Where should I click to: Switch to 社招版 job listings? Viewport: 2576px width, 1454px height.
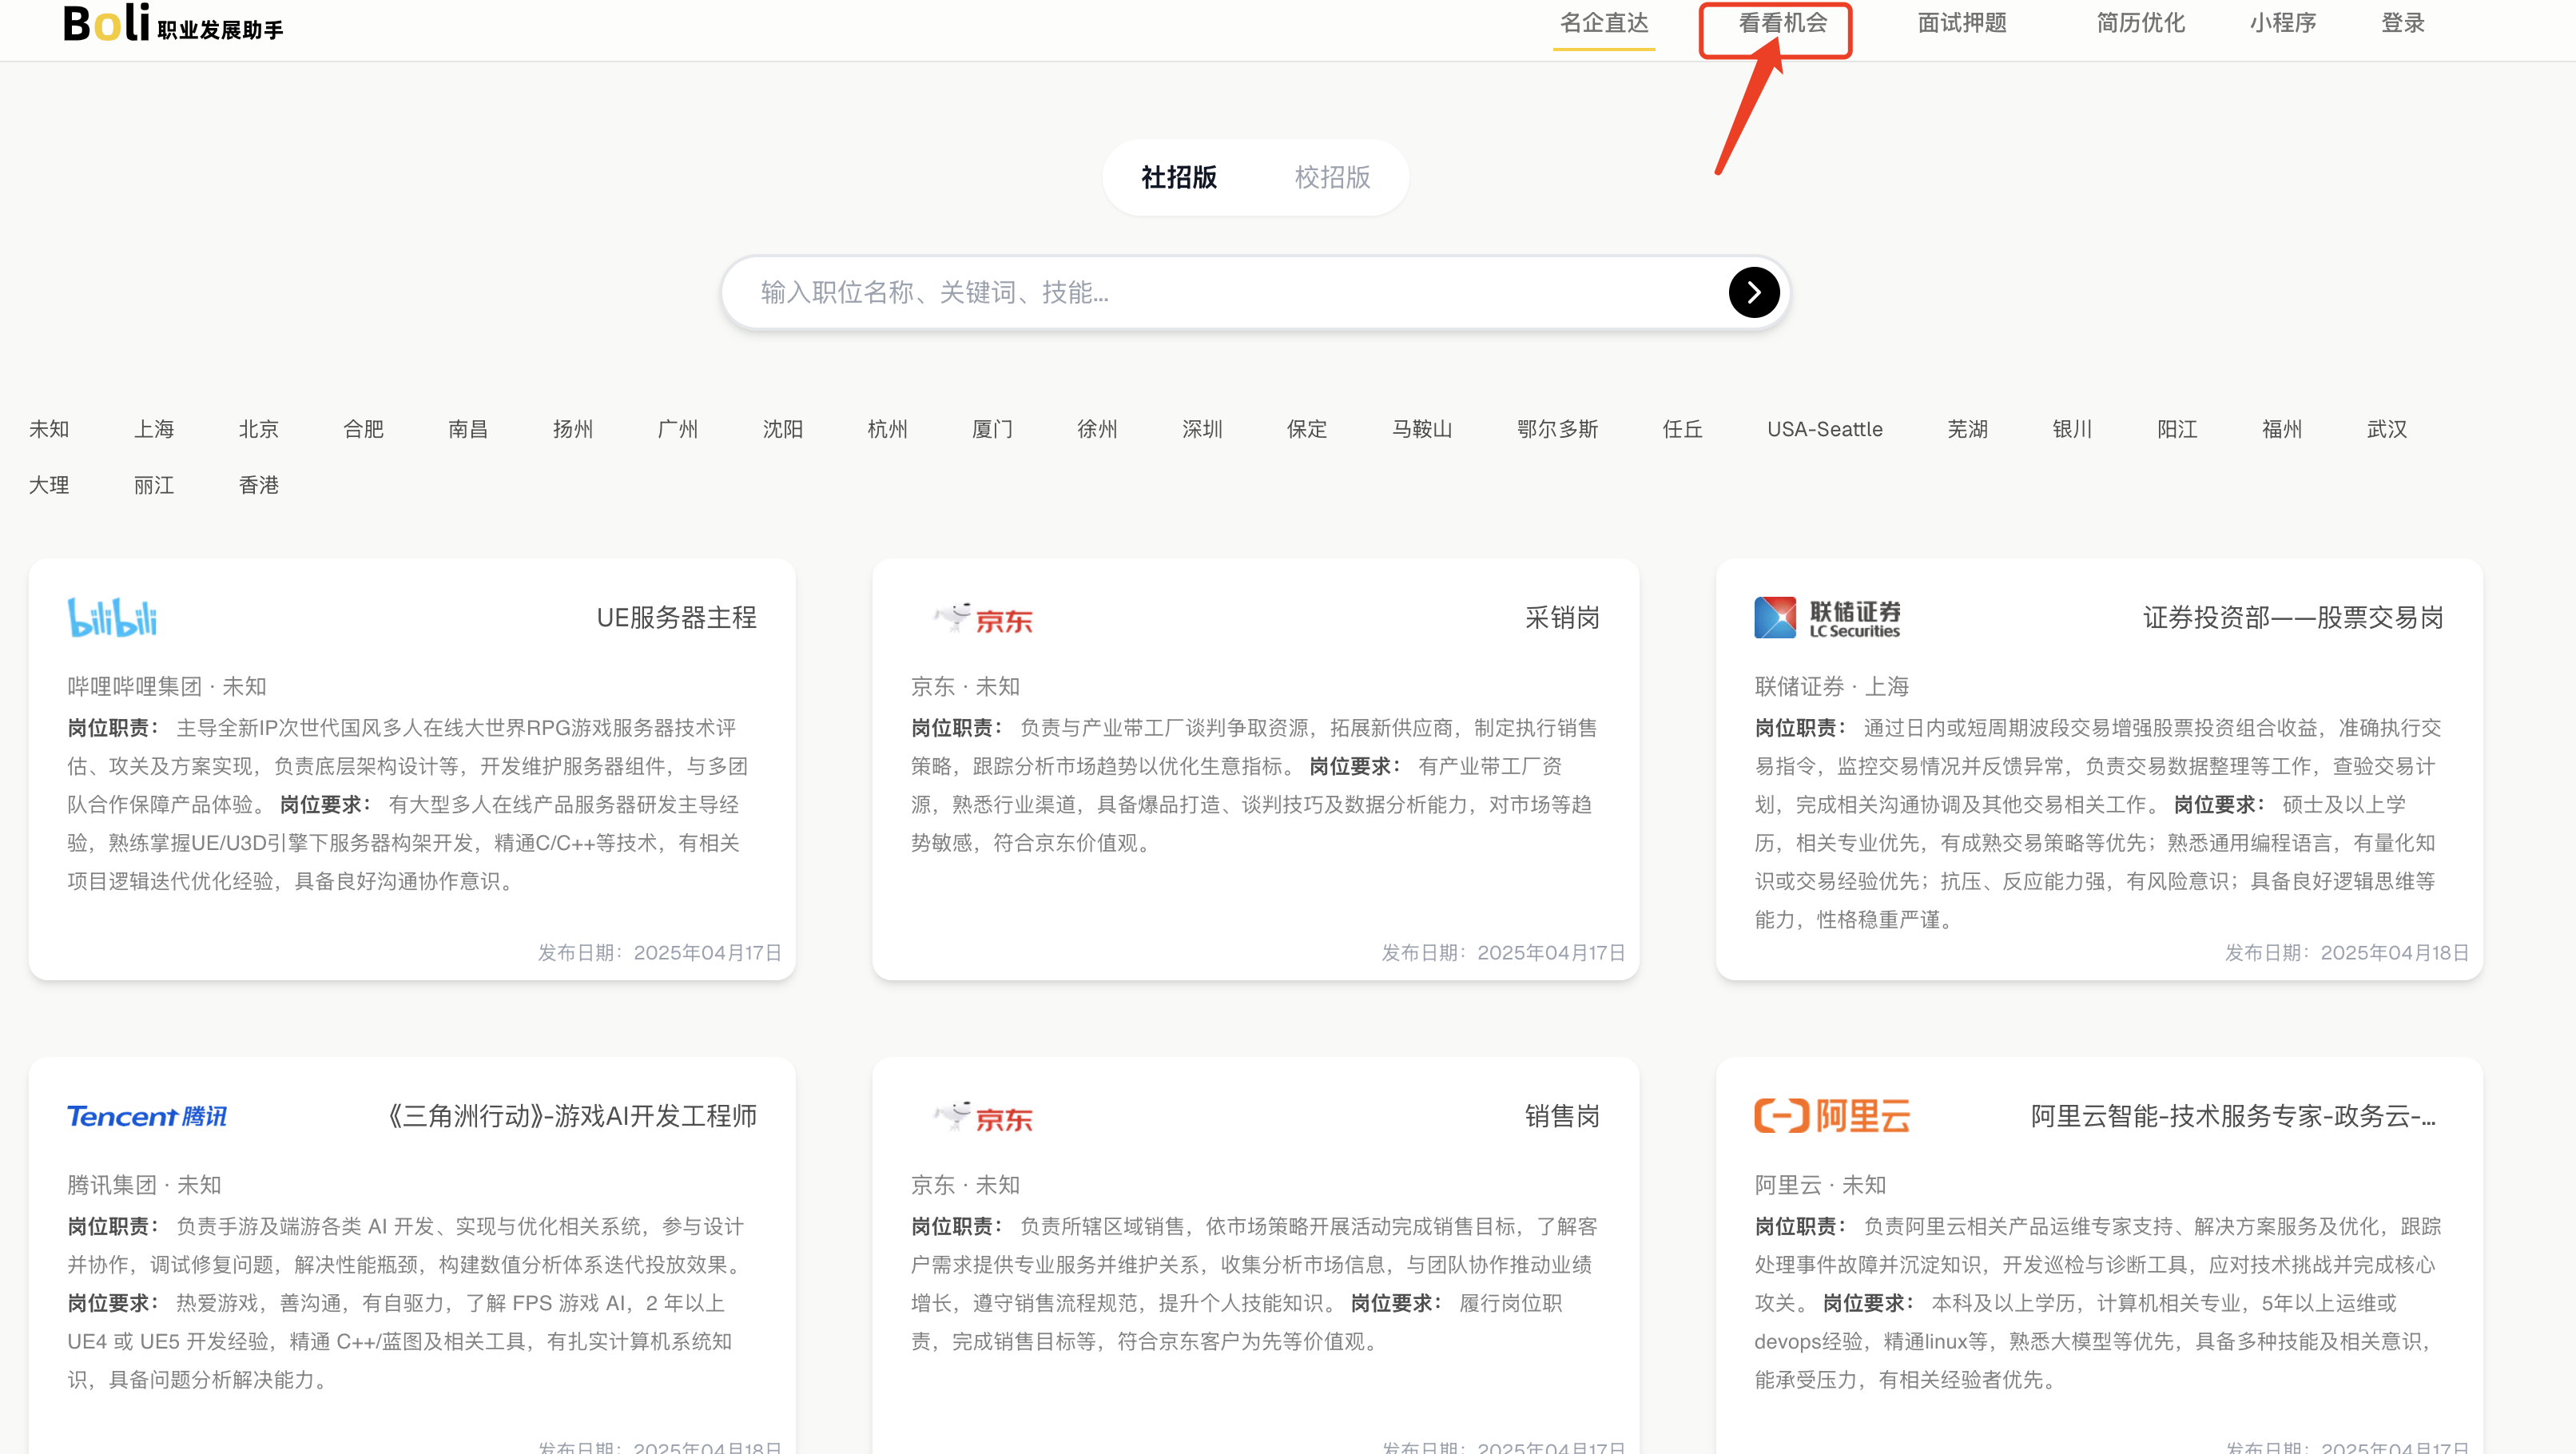[x=1179, y=177]
